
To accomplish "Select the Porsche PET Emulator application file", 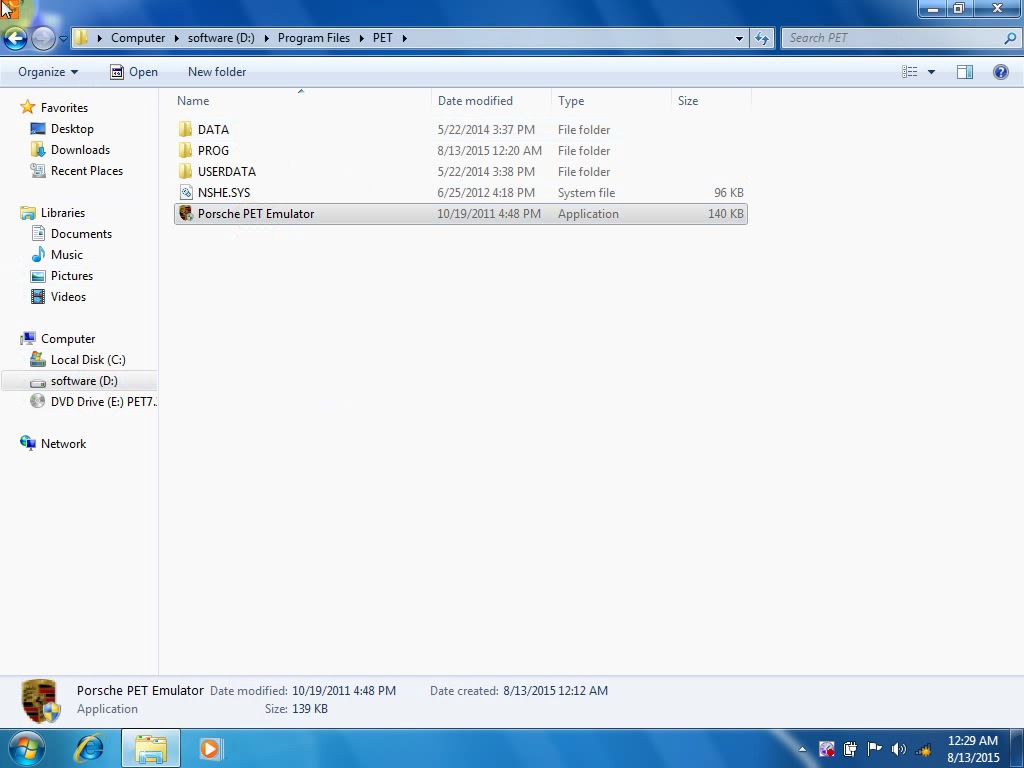I will coord(256,214).
